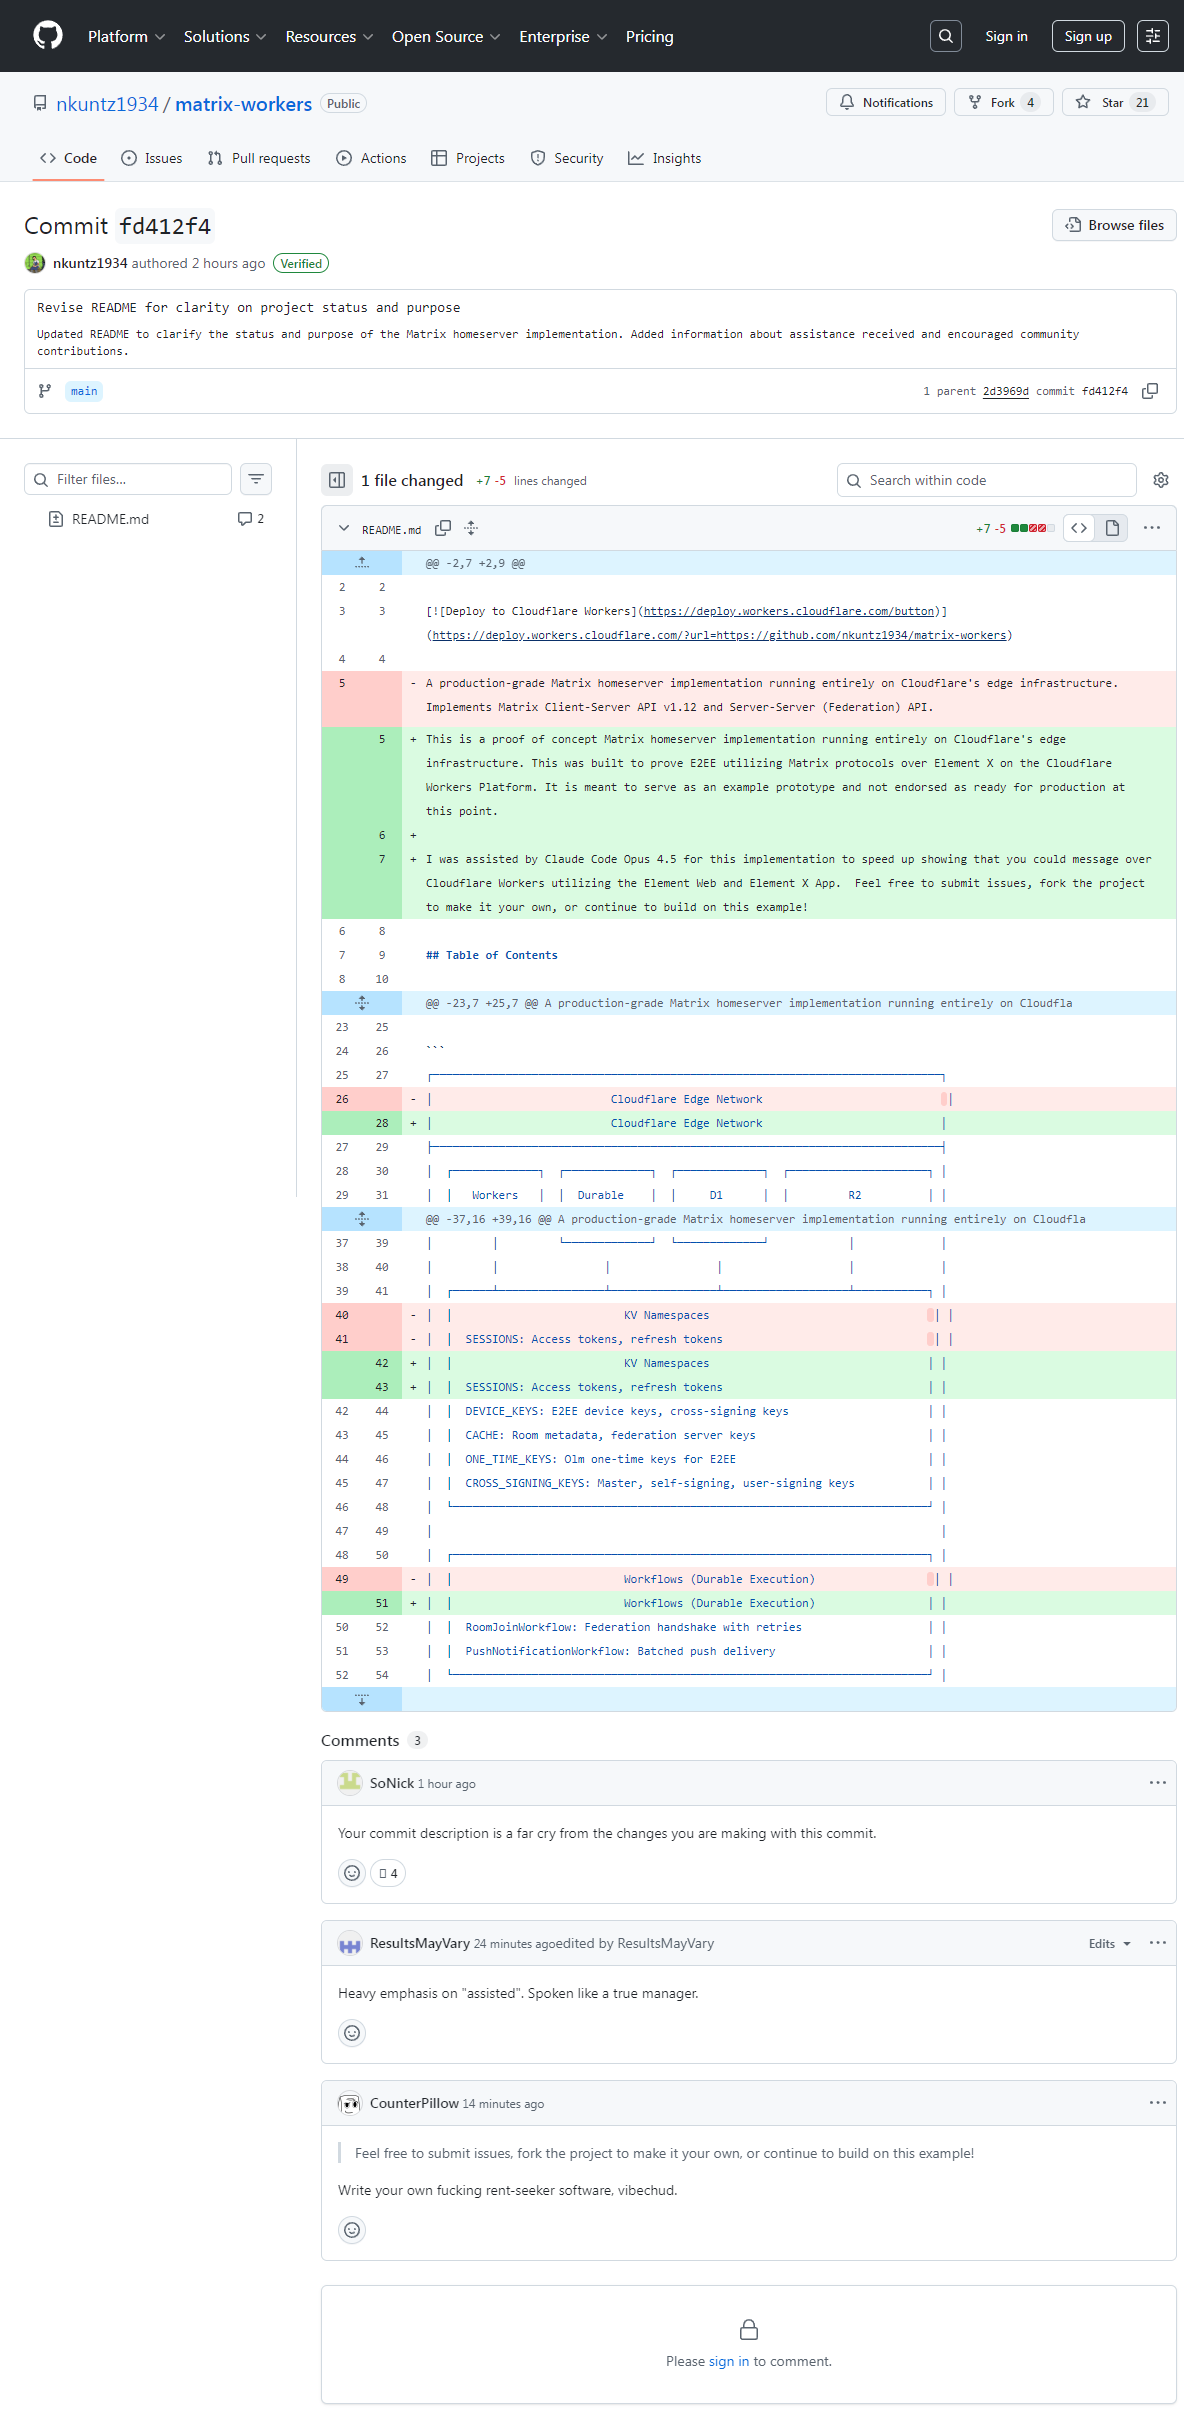Expand lines below line 54

(362, 1699)
